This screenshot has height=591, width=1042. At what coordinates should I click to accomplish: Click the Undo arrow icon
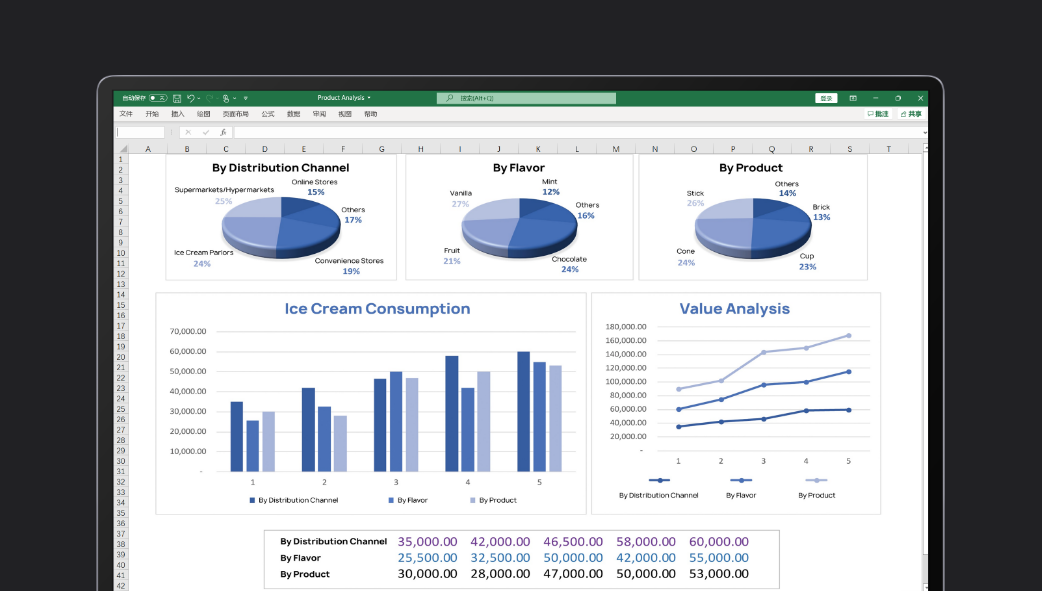click(x=190, y=98)
